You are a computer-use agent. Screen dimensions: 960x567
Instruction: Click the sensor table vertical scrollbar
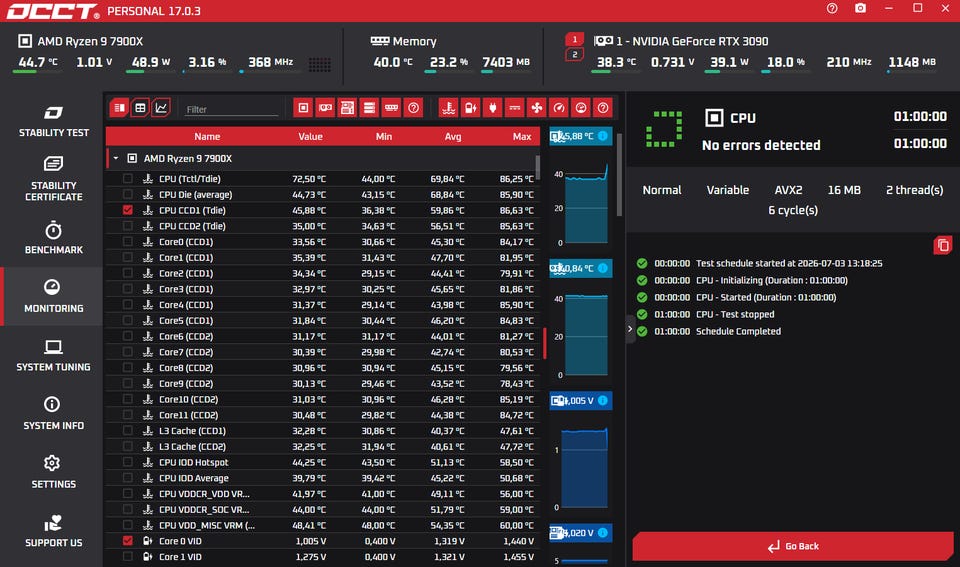[538, 167]
